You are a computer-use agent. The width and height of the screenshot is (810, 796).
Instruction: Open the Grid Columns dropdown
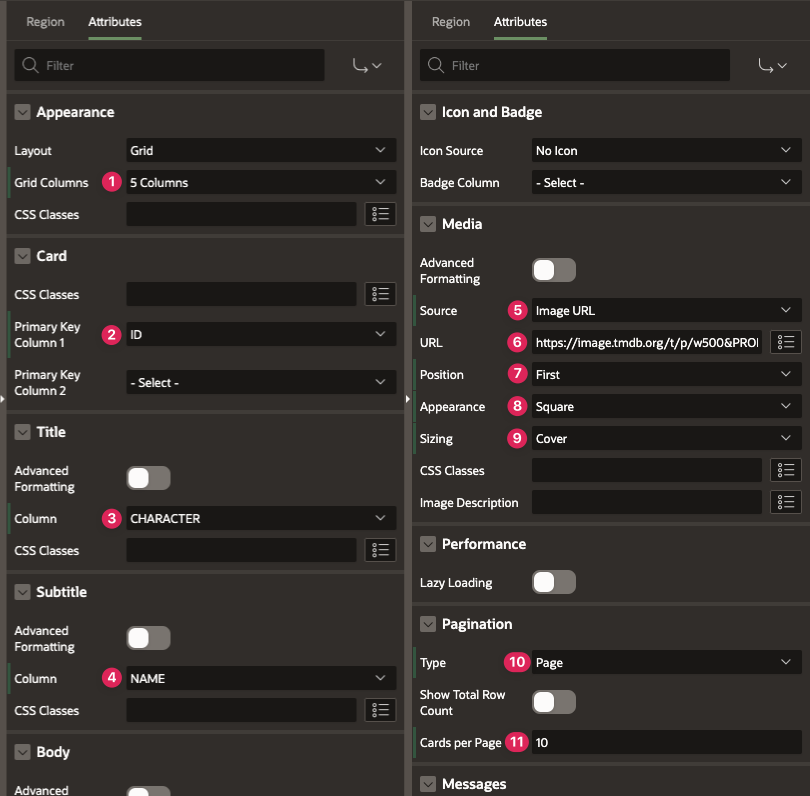260,182
